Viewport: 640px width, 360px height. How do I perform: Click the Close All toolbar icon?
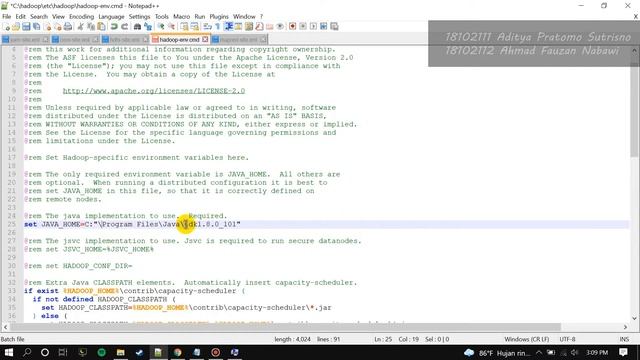(x=58, y=27)
